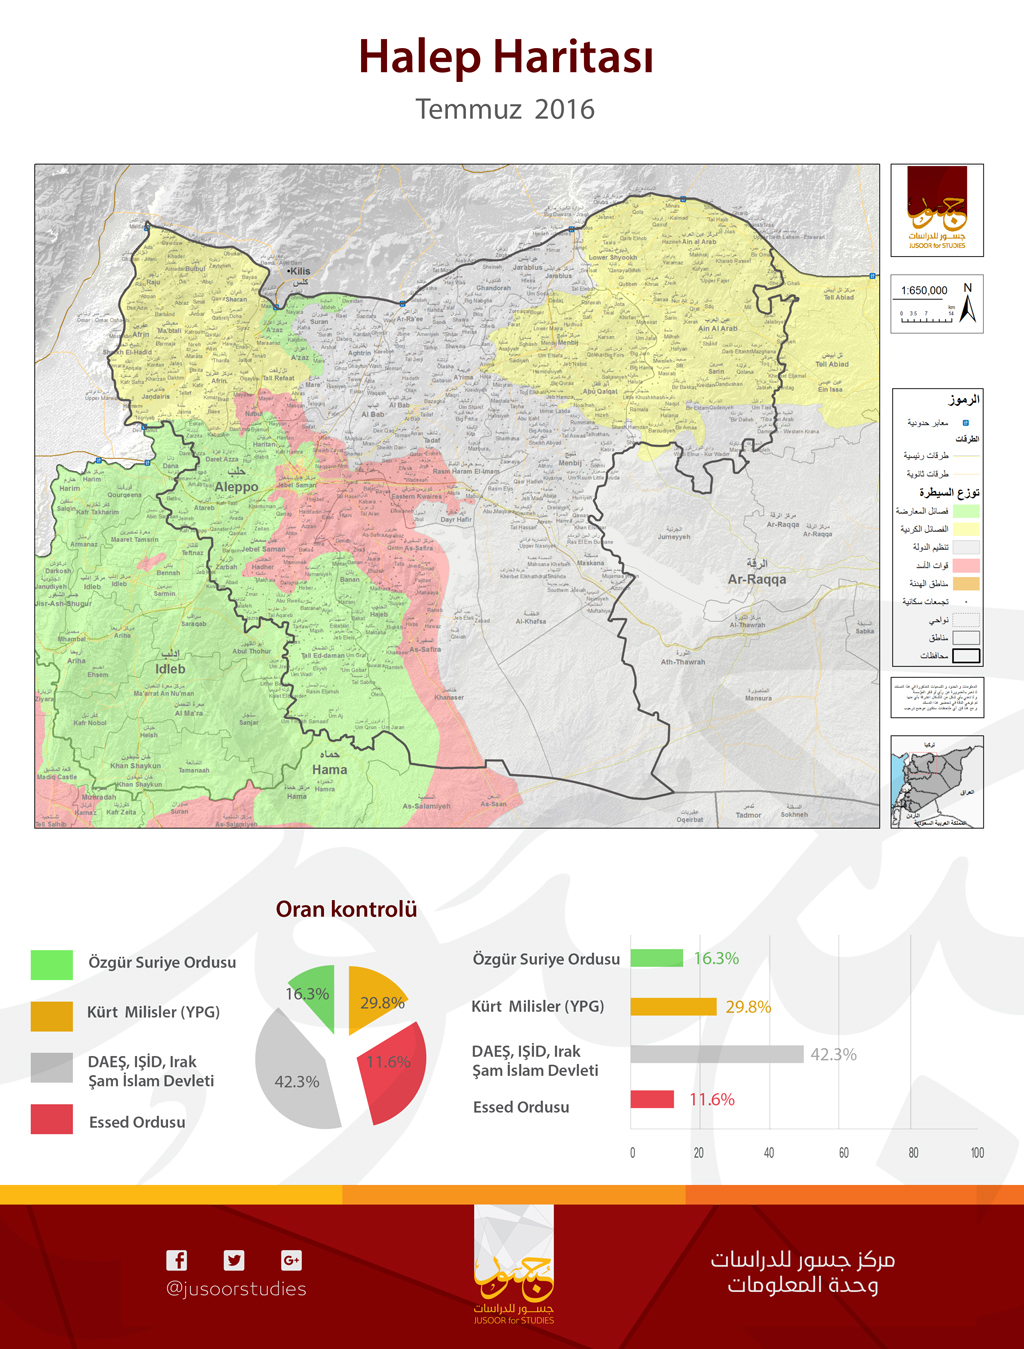Click the north arrow compass symbol
This screenshot has height=1349, width=1024.
tap(967, 304)
